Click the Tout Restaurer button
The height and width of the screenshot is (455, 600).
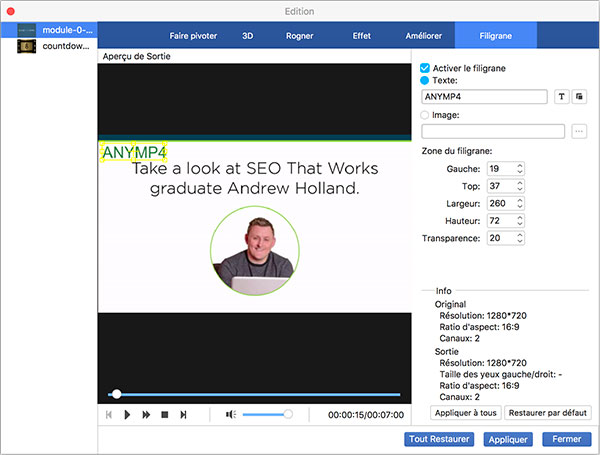pyautogui.click(x=439, y=439)
